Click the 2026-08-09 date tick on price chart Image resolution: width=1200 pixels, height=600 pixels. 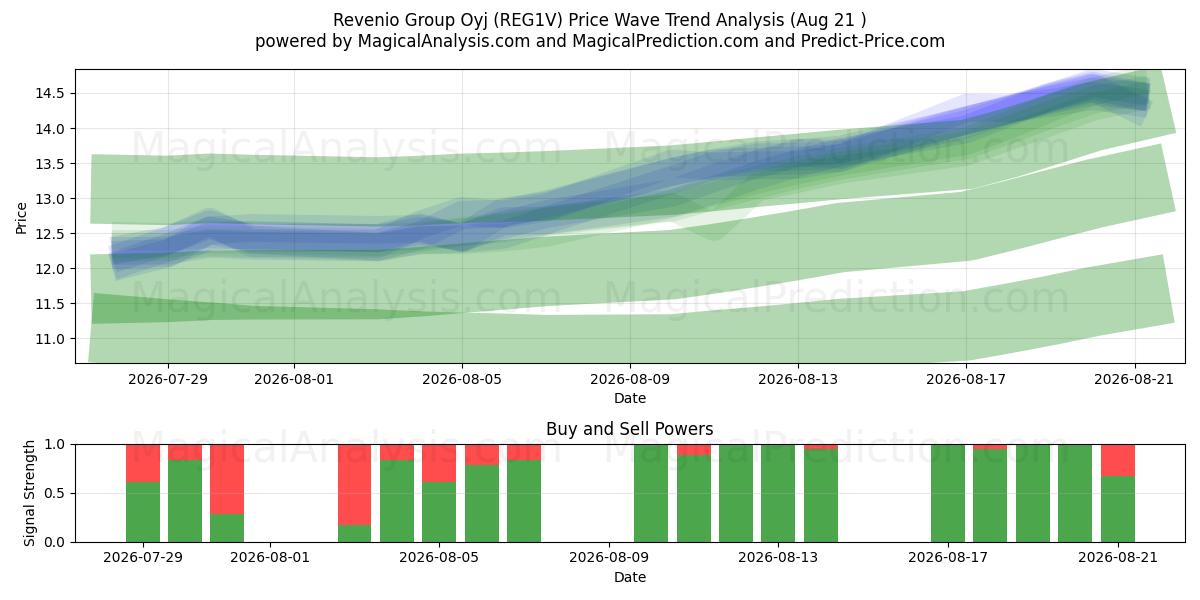(x=630, y=378)
